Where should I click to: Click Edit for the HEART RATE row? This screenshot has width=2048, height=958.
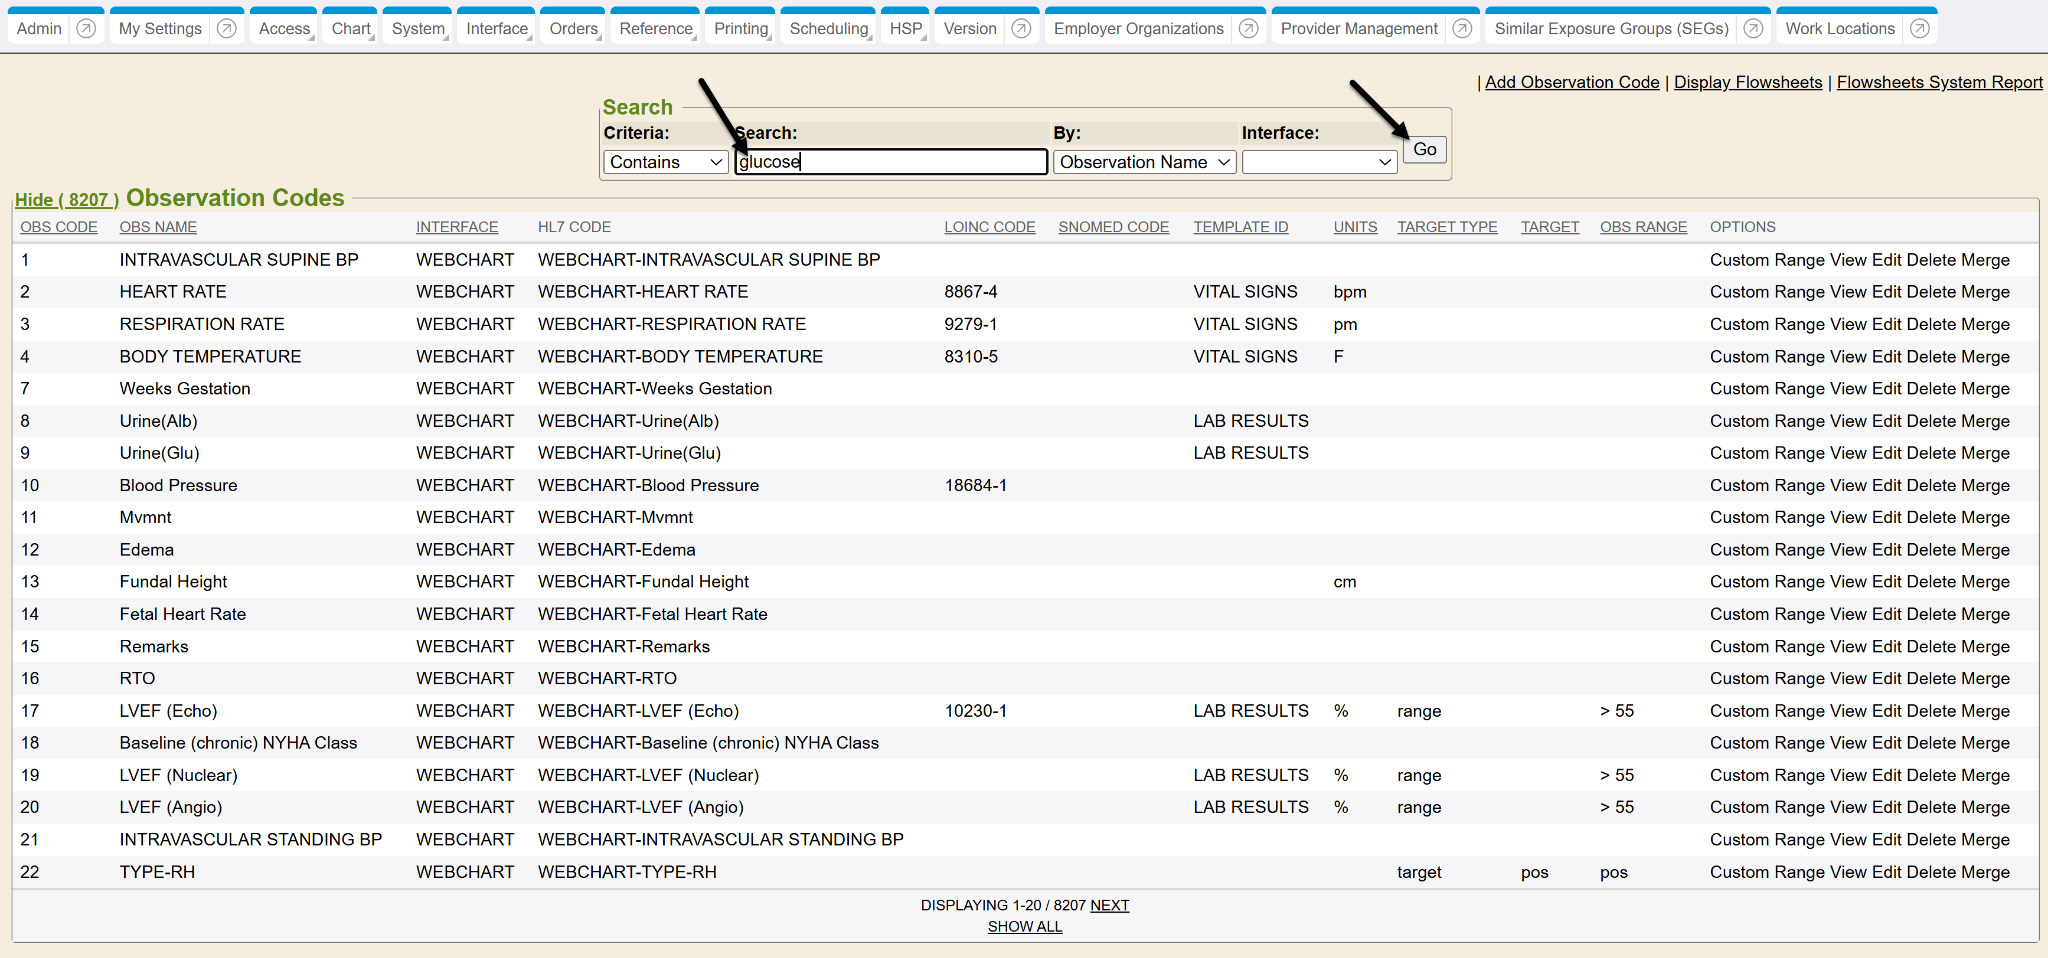1886,292
